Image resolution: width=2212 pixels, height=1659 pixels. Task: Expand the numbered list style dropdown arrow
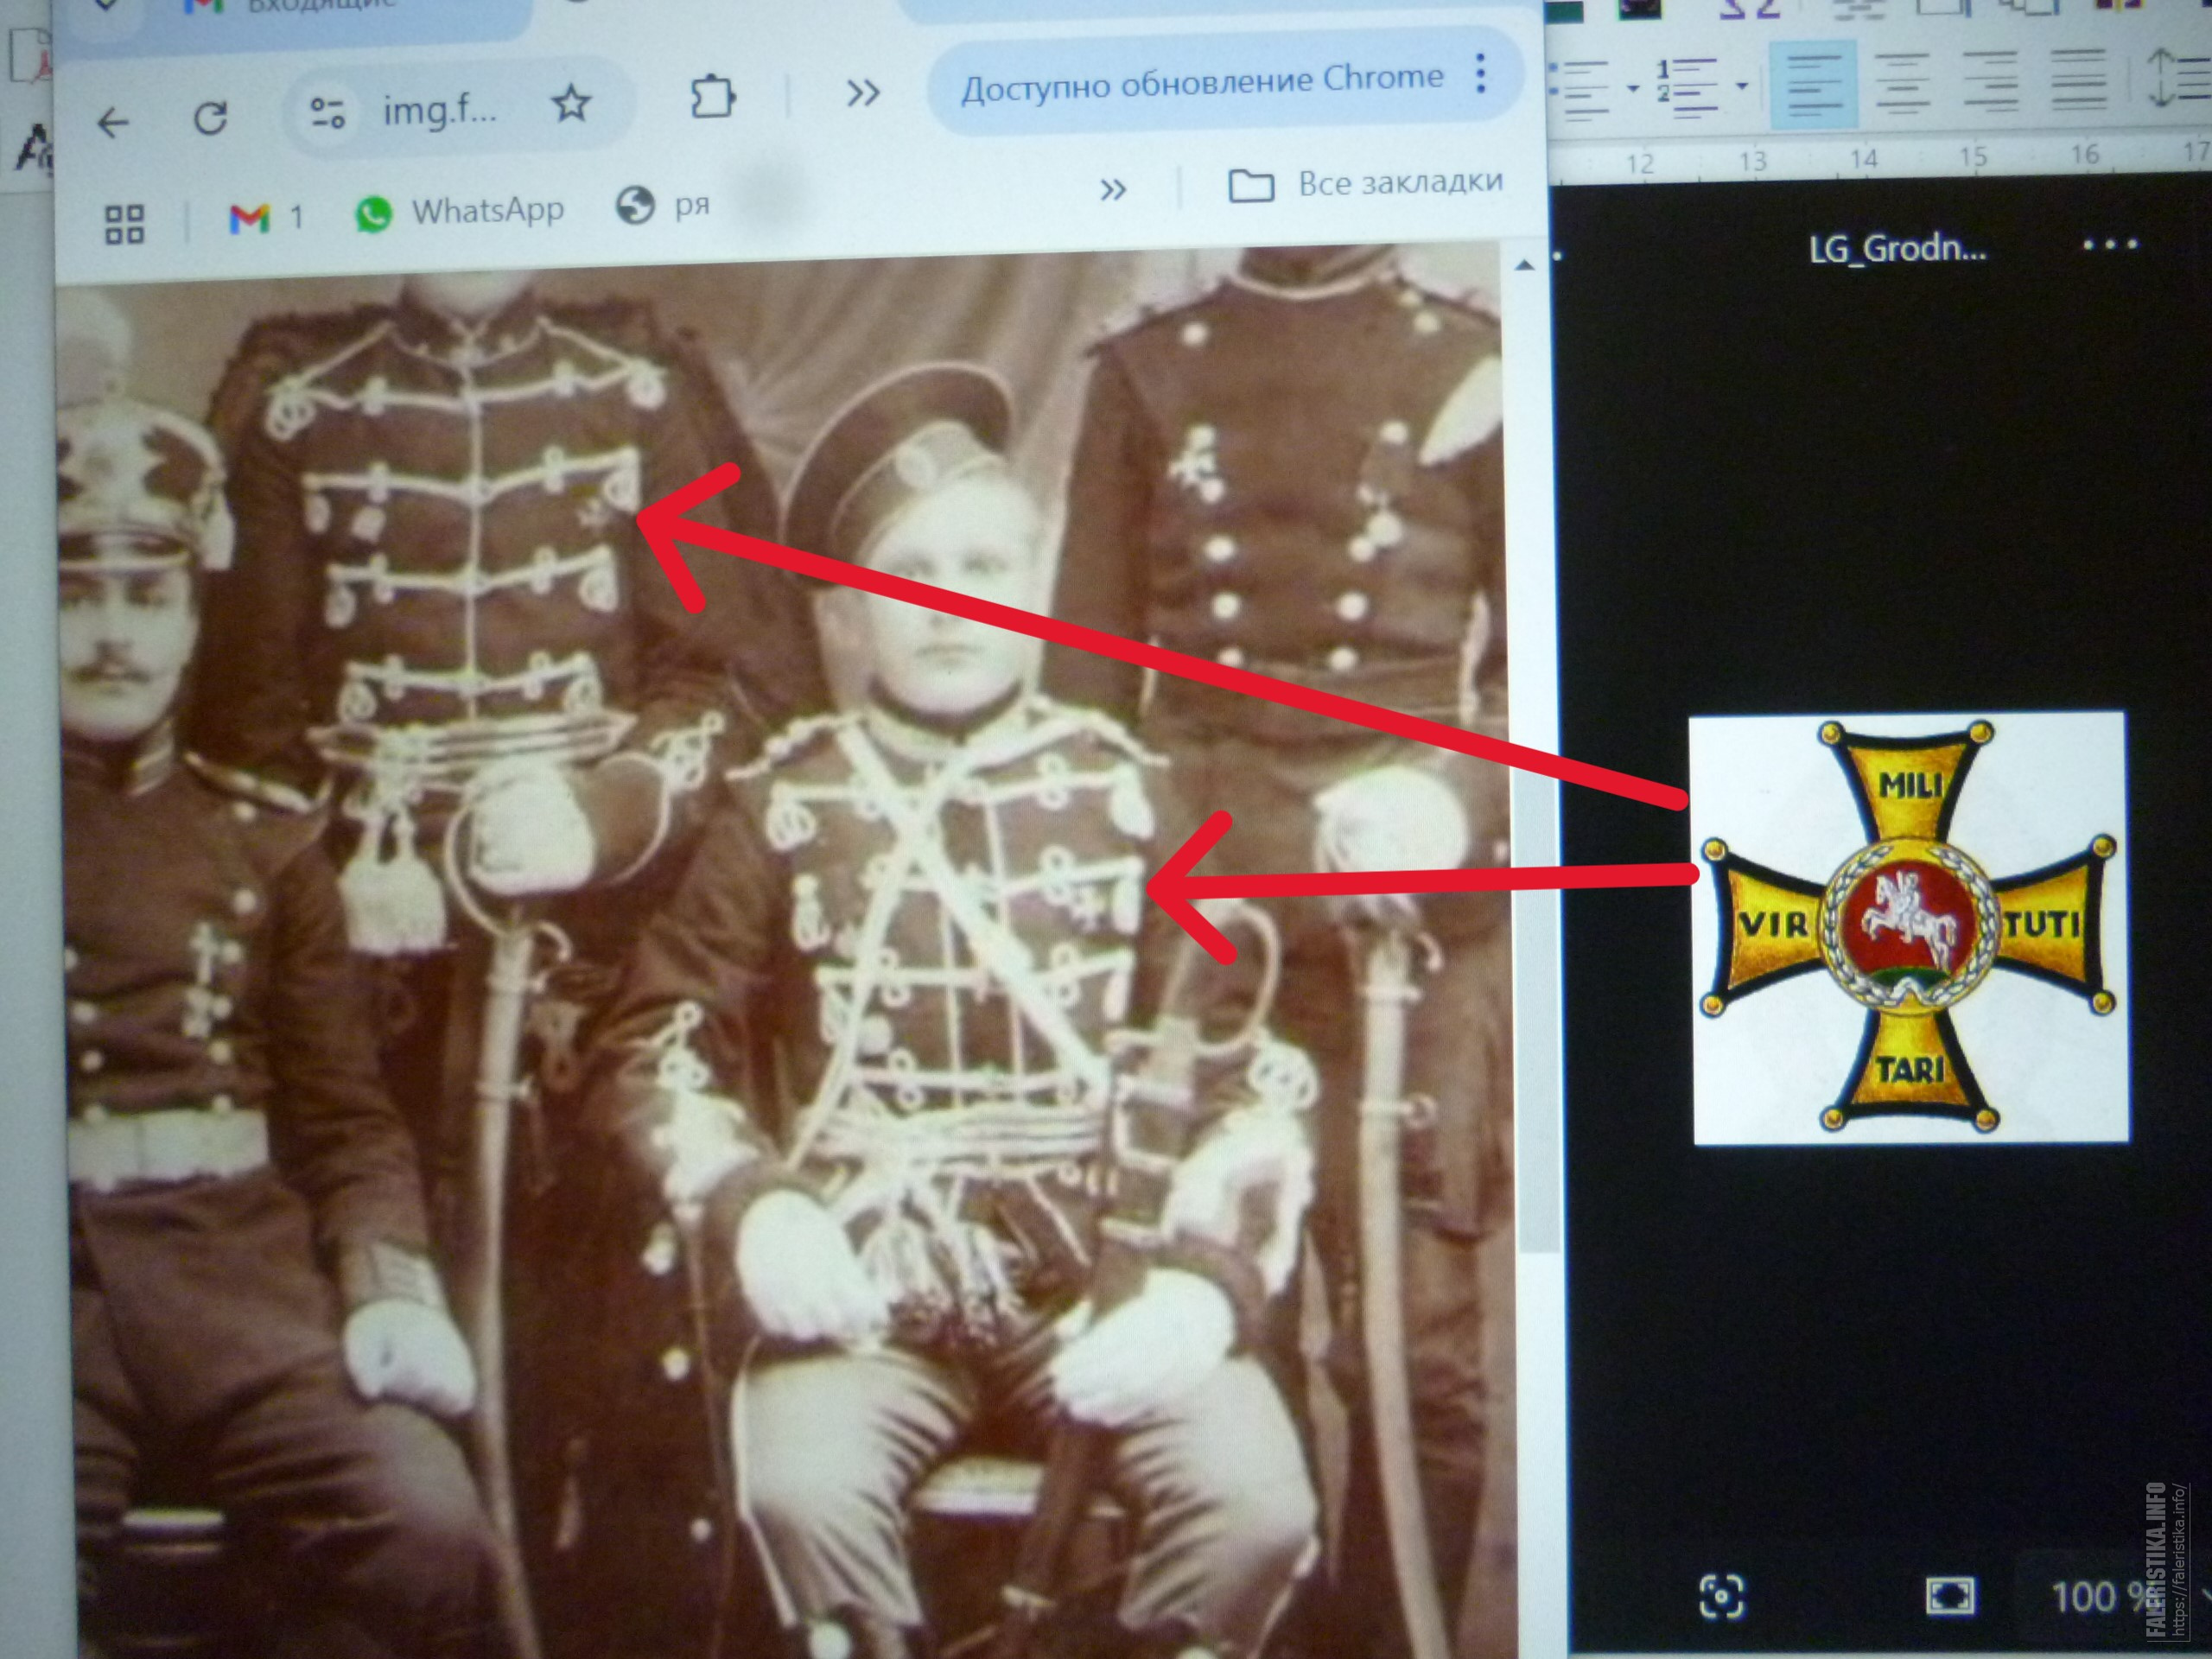tap(1741, 86)
